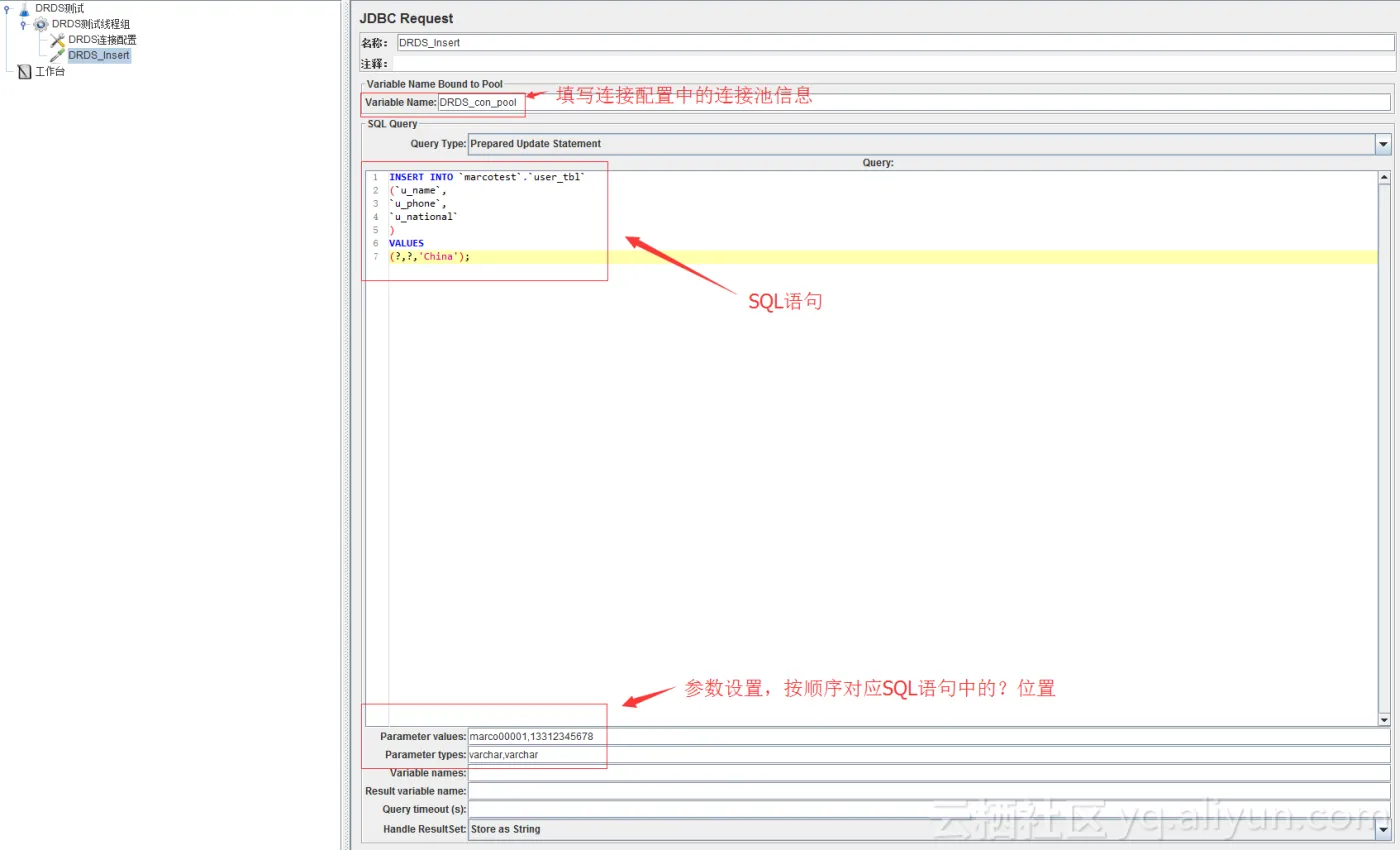This screenshot has height=850, width=1400.
Task: Click the DRDS测试线程组 gear icon
Action: pyautogui.click(x=41, y=24)
